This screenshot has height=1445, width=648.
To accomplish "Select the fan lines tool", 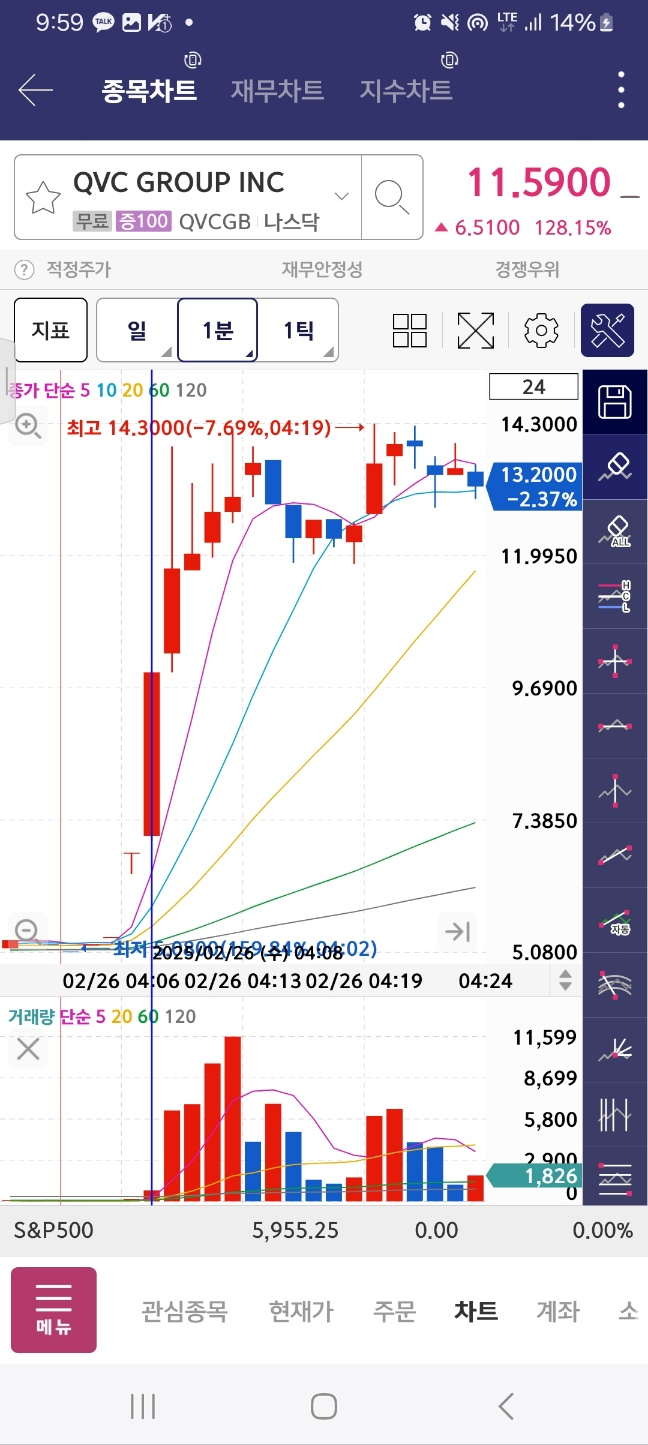I will [x=615, y=1049].
